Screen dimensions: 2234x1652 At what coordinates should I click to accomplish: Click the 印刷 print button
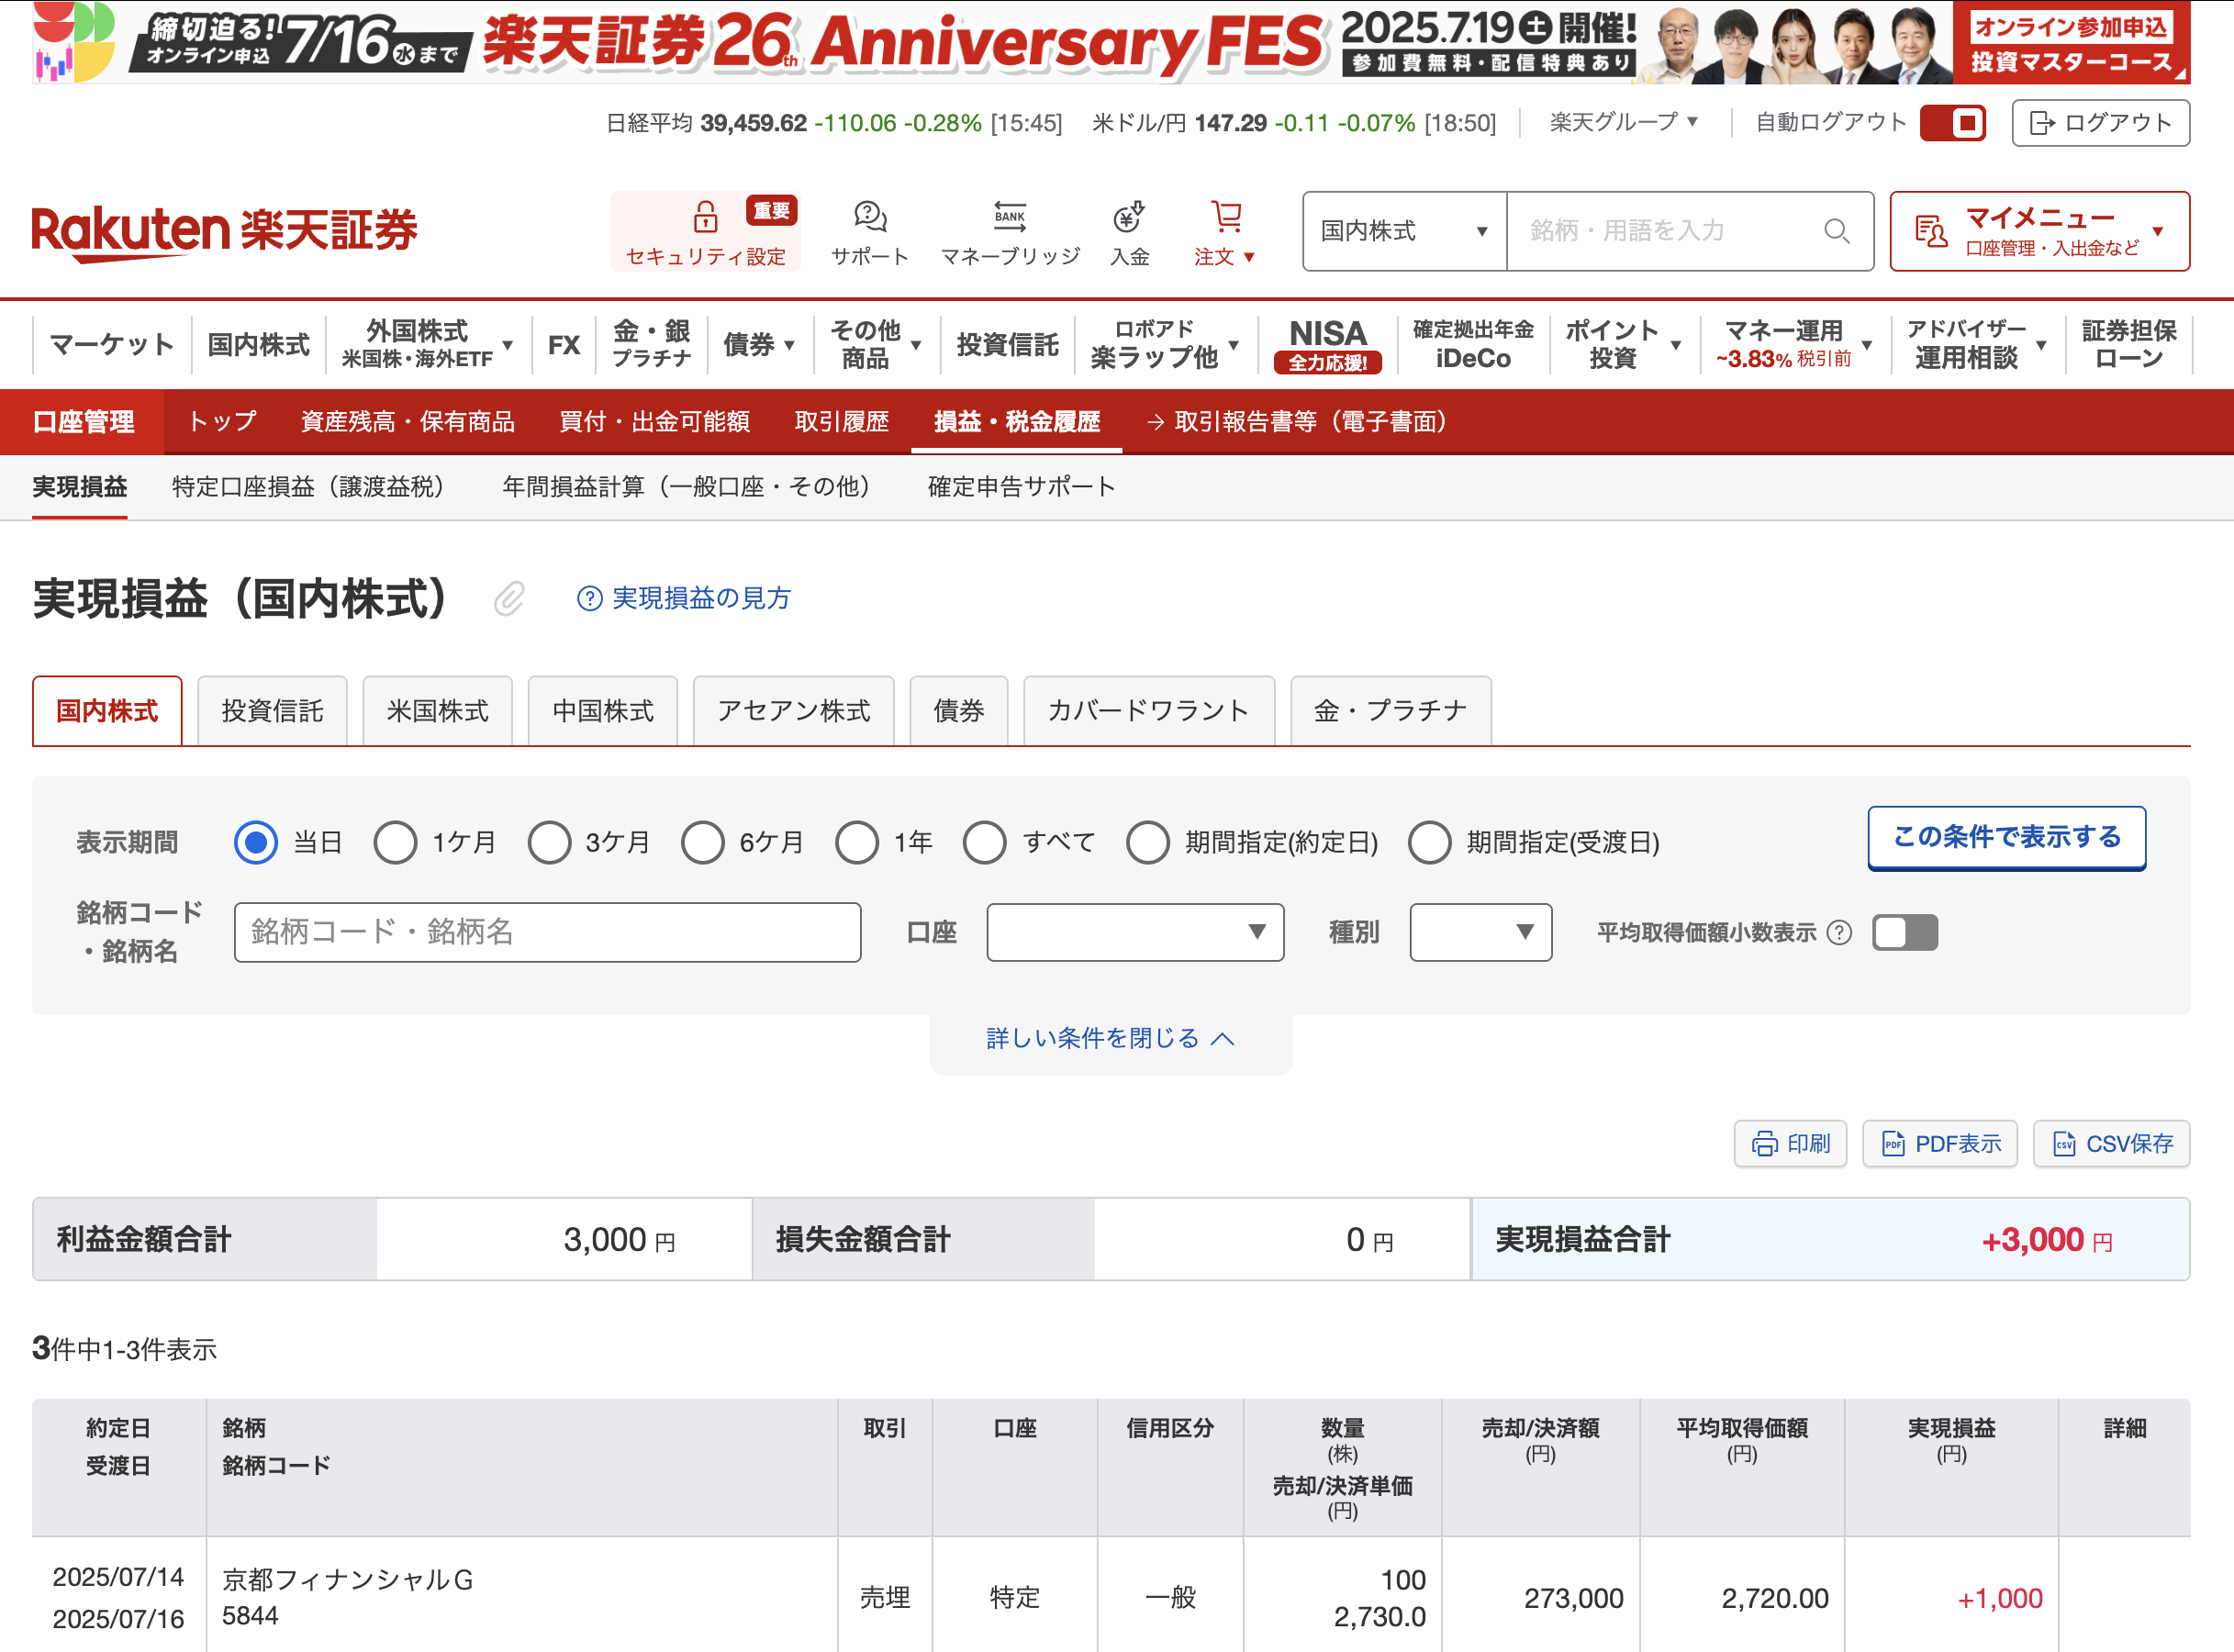pyautogui.click(x=1790, y=1143)
